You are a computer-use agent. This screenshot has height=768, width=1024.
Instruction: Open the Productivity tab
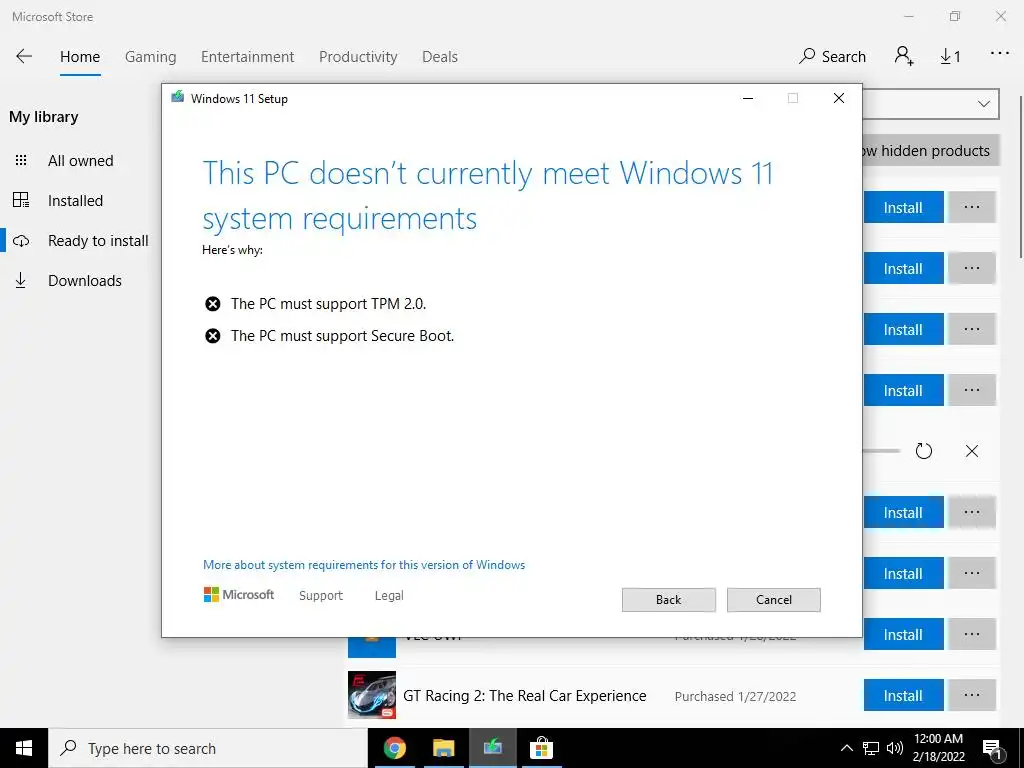(358, 57)
